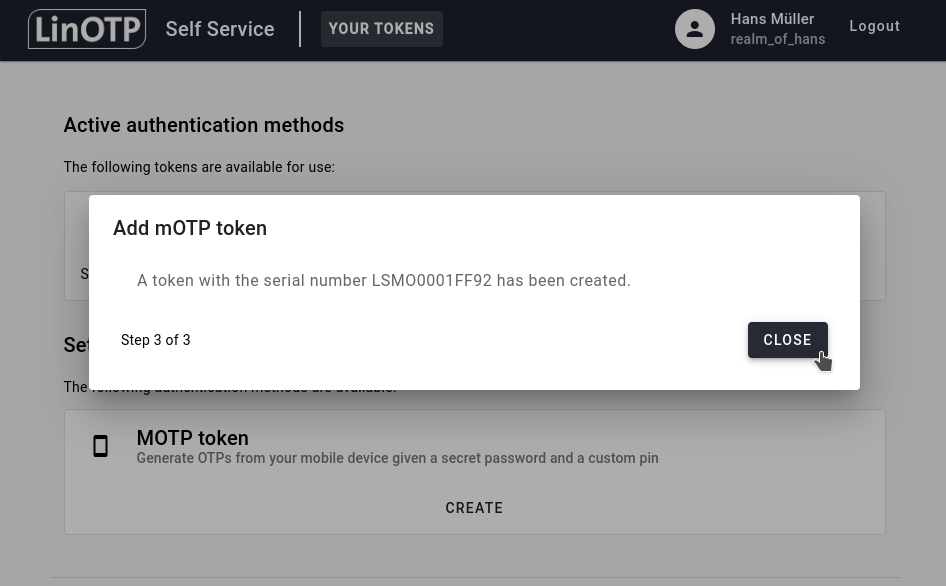Viewport: 946px width, 586px height.
Task: Log out using the Logout button
Action: (x=874, y=27)
